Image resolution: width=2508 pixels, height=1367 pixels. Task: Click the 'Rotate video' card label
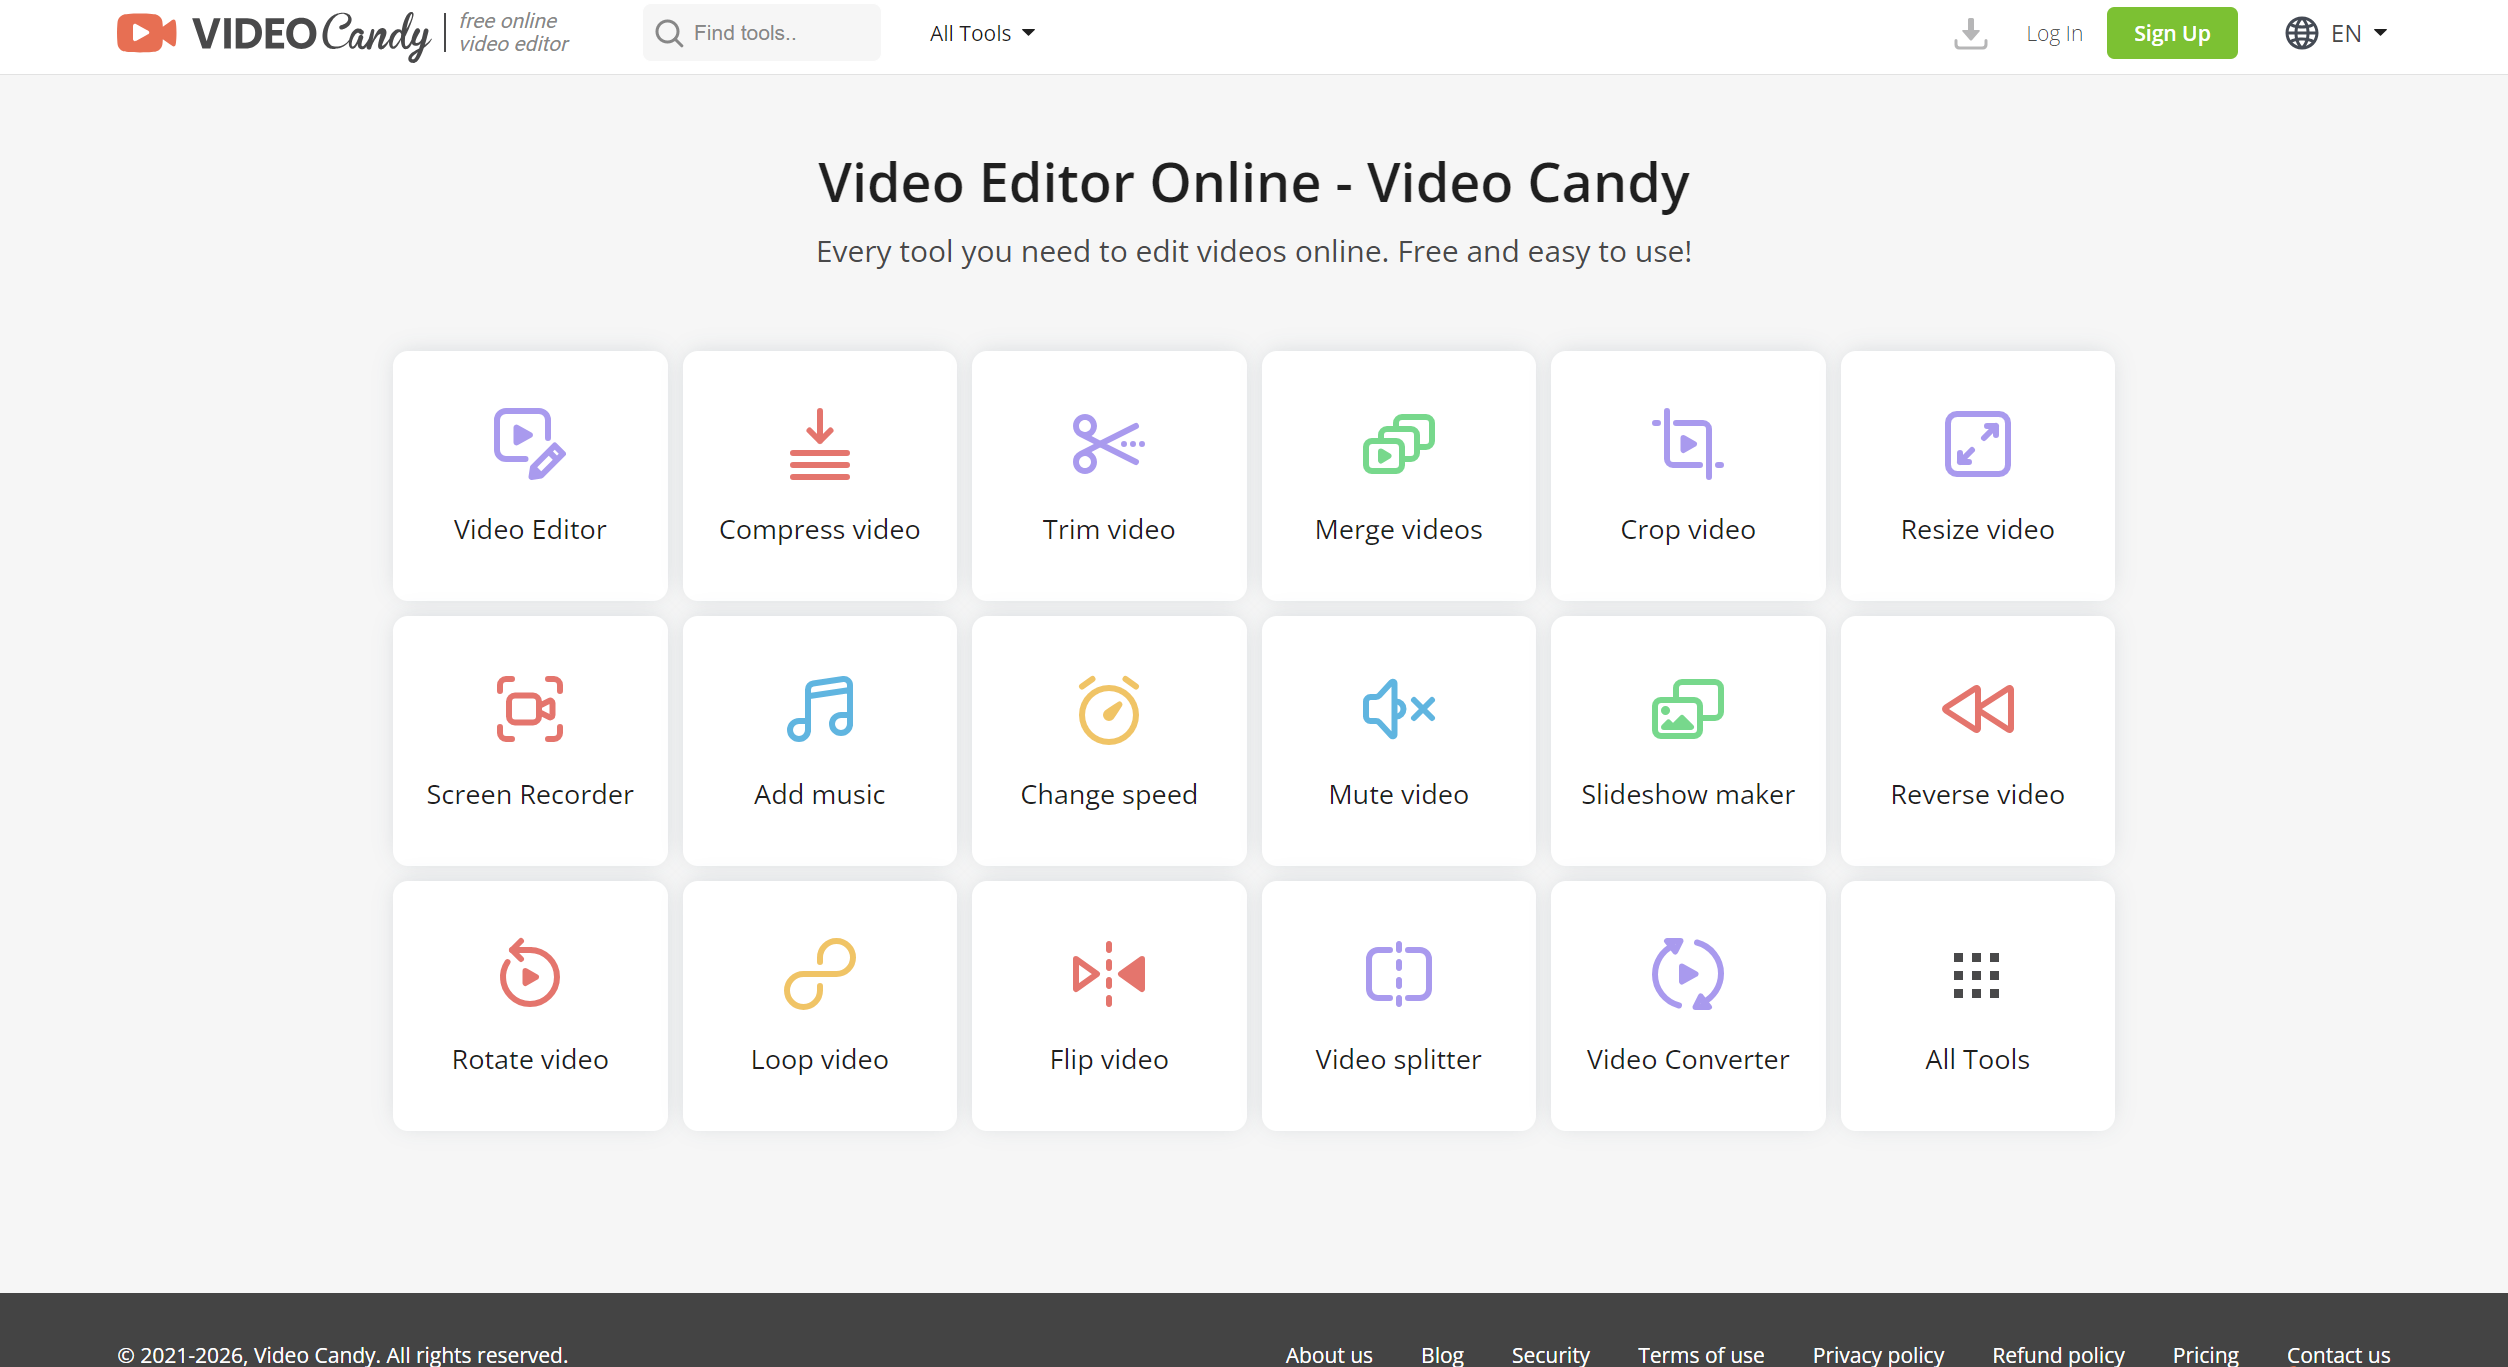[x=529, y=1059]
